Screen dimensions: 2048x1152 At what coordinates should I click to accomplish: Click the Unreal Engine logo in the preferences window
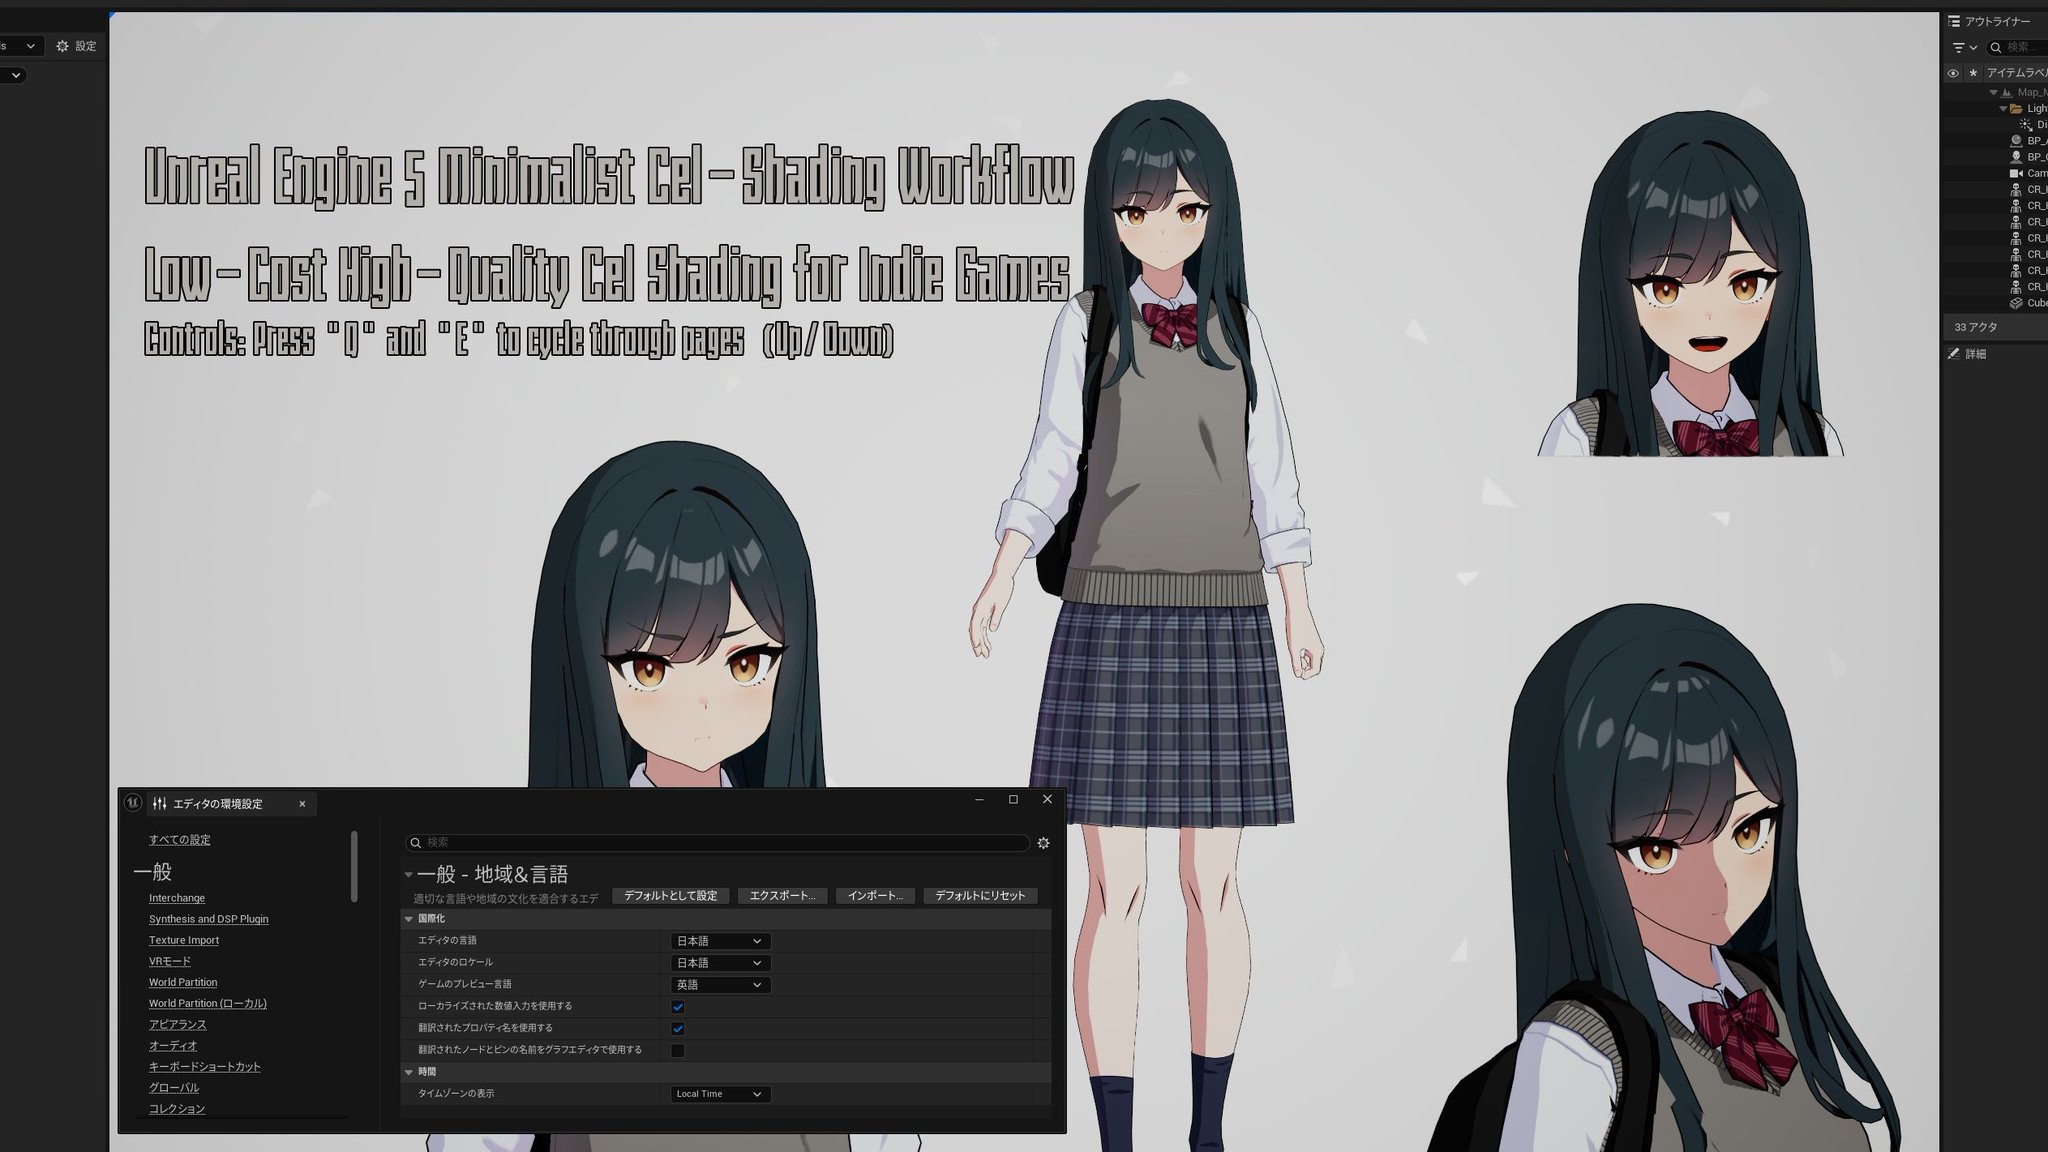click(x=133, y=803)
